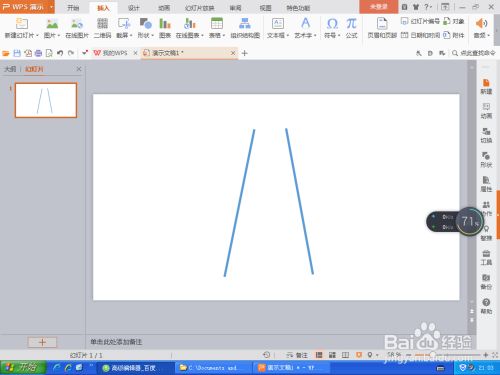Image resolution: width=500 pixels, height=375 pixels.
Task: Insert a formula with the pi icon
Action: [x=351, y=28]
